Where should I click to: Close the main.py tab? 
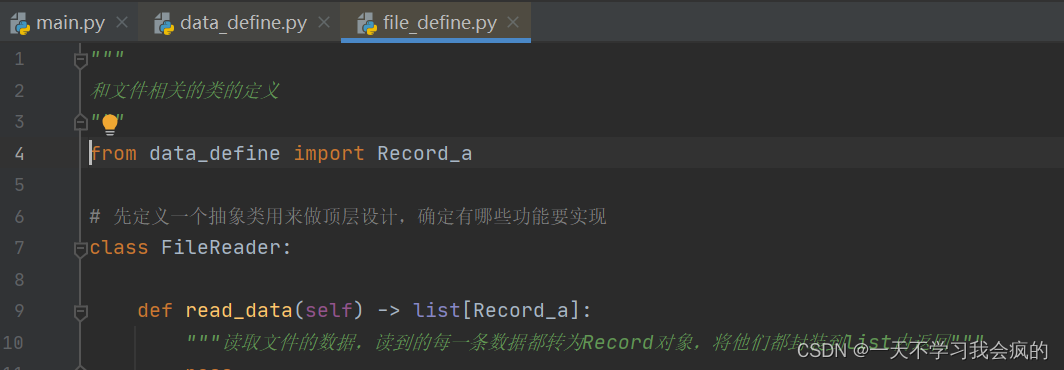point(122,22)
